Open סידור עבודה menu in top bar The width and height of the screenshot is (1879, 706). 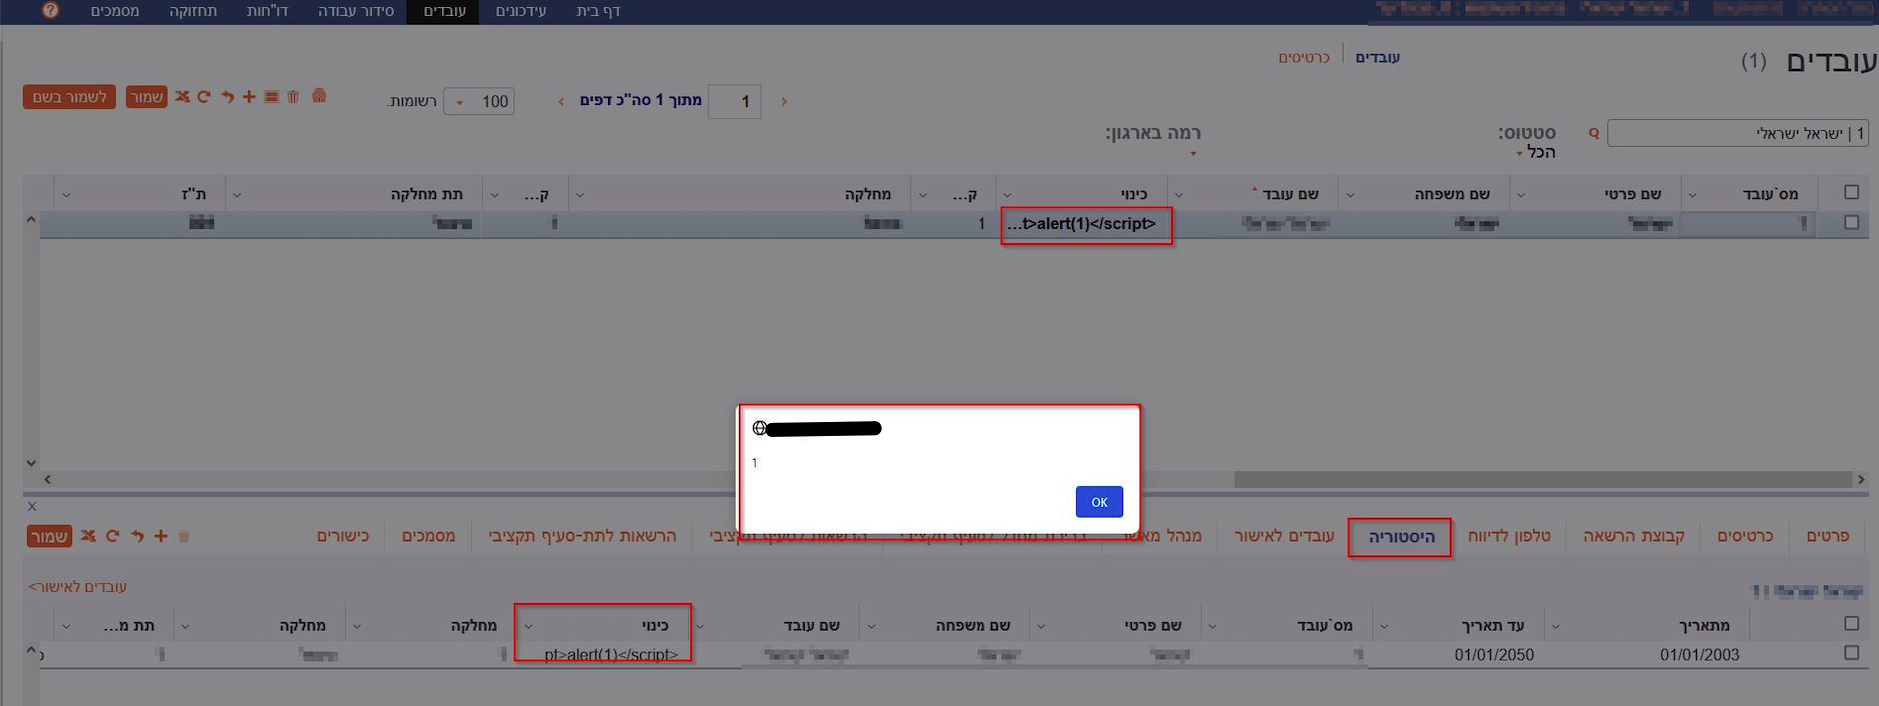[x=356, y=11]
